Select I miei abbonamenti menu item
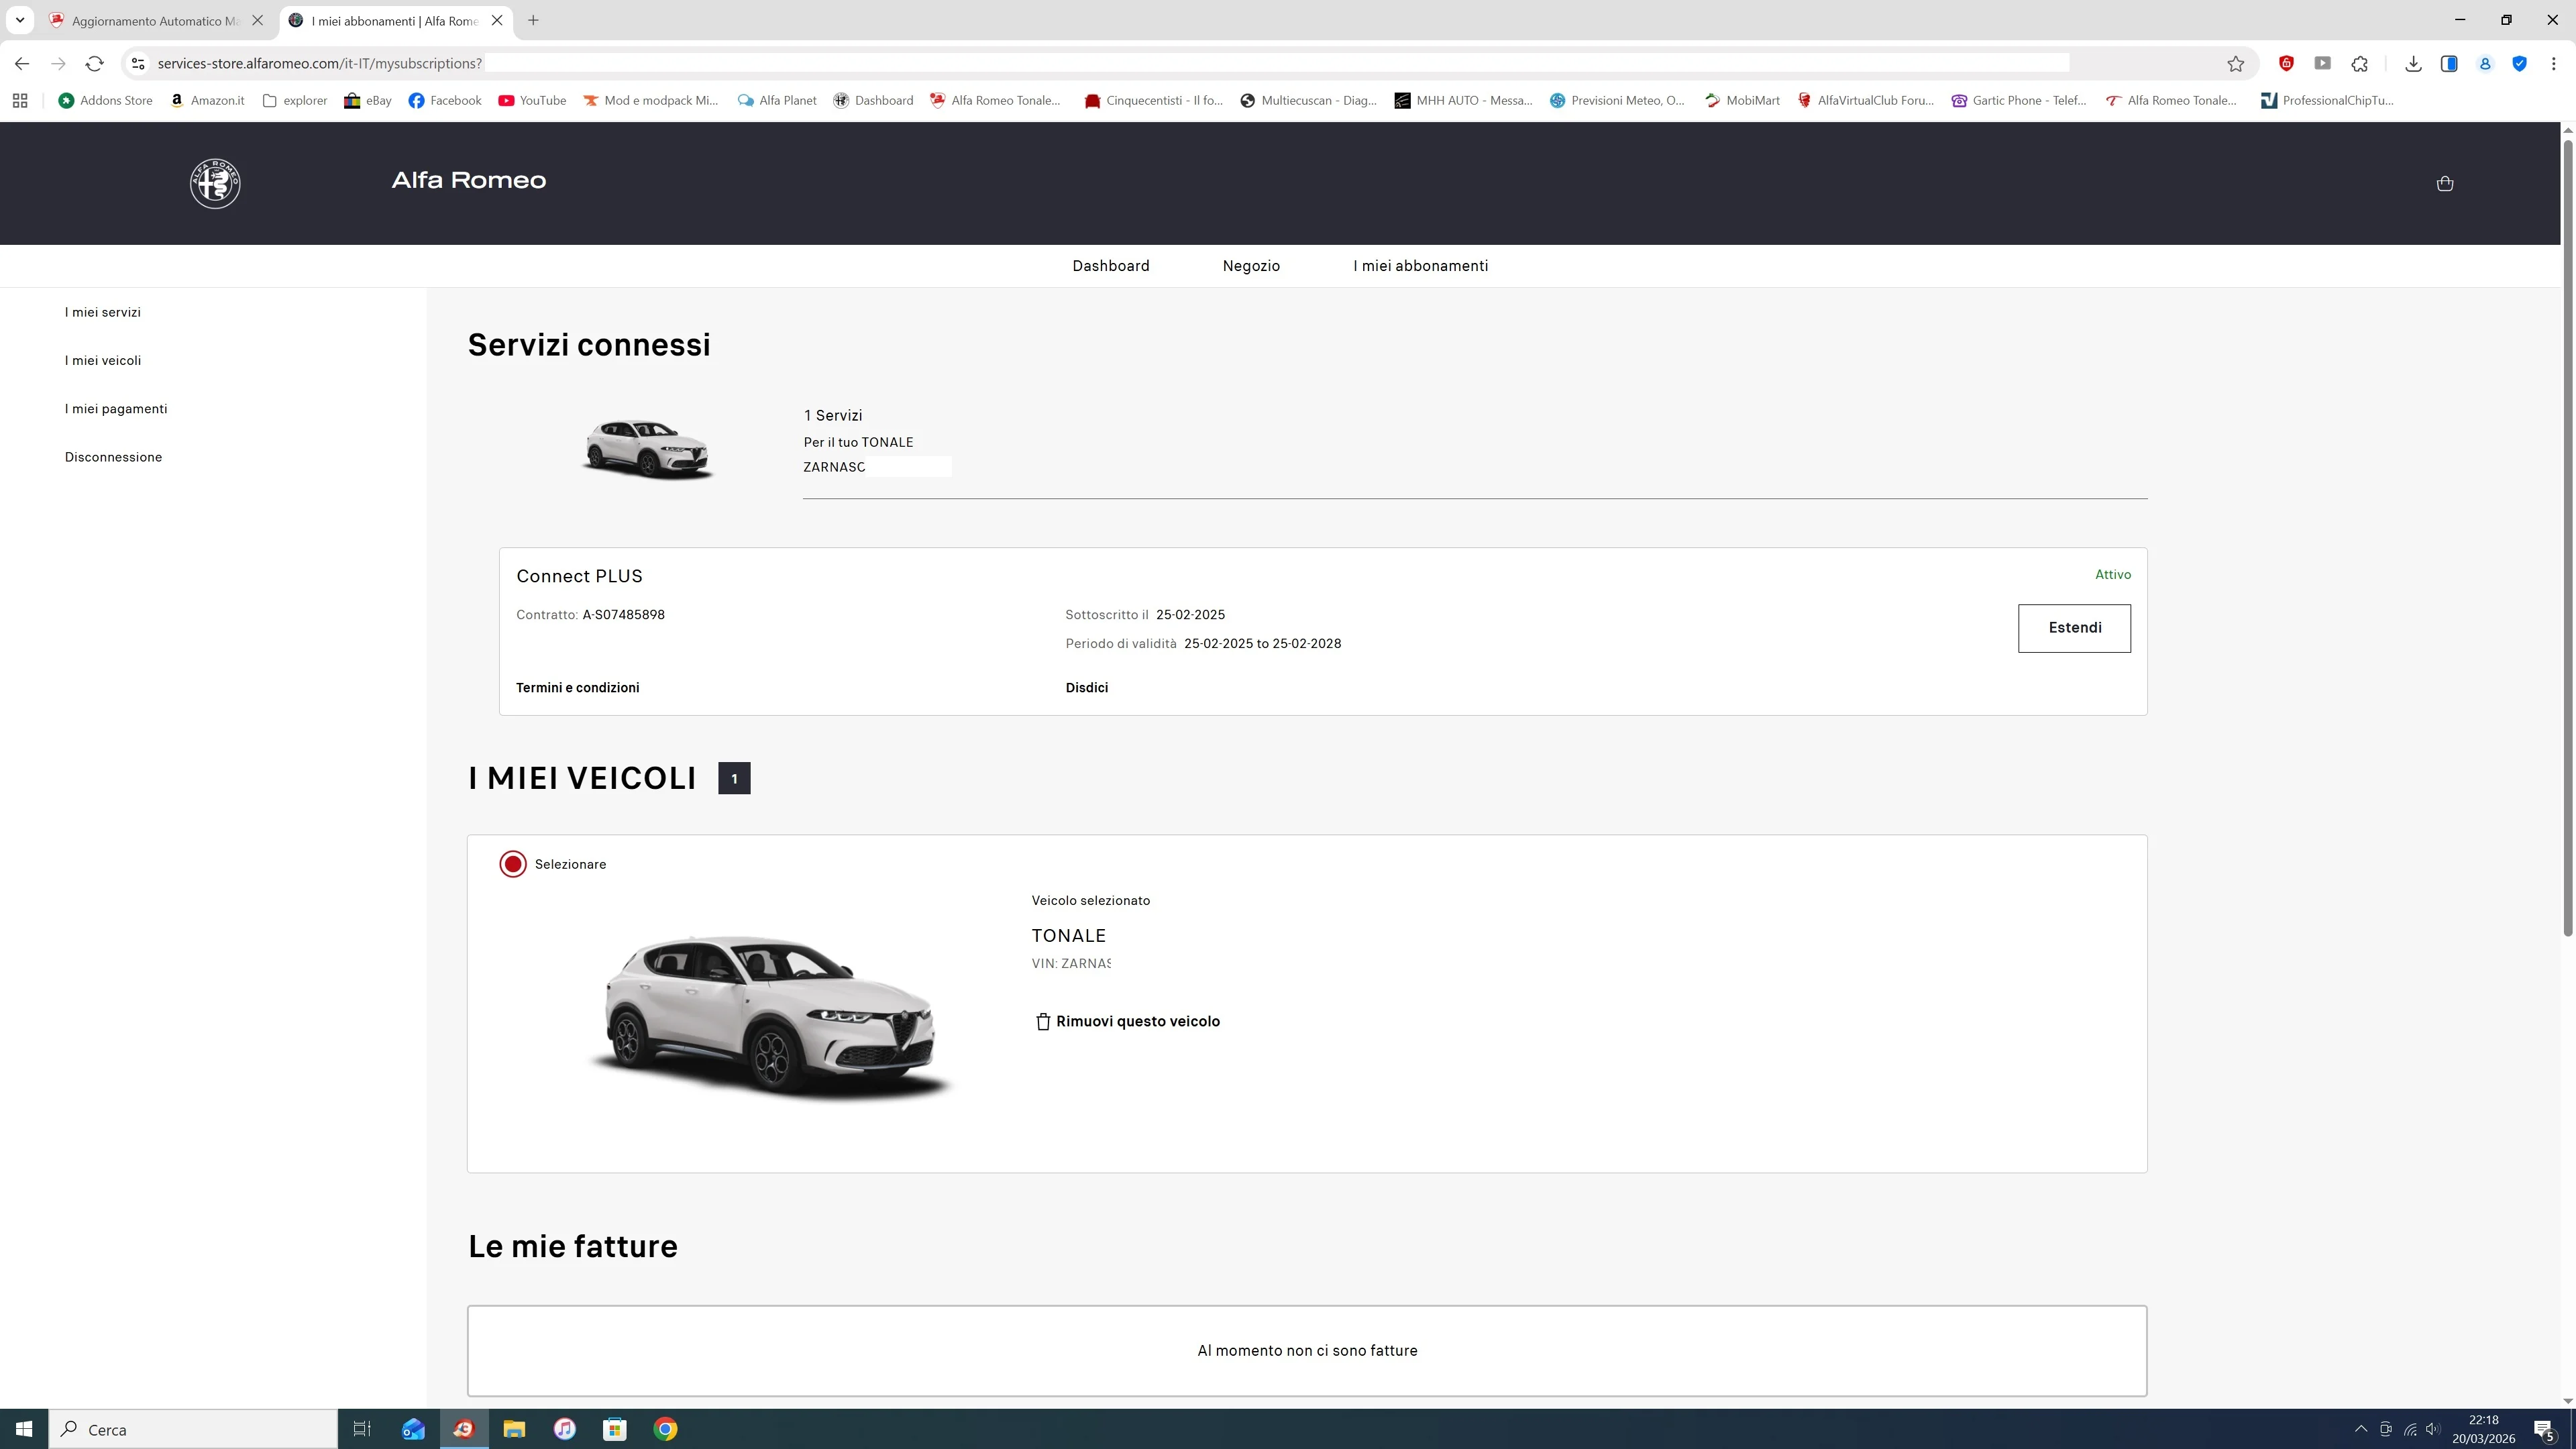This screenshot has height=1449, width=2576. pos(1421,266)
